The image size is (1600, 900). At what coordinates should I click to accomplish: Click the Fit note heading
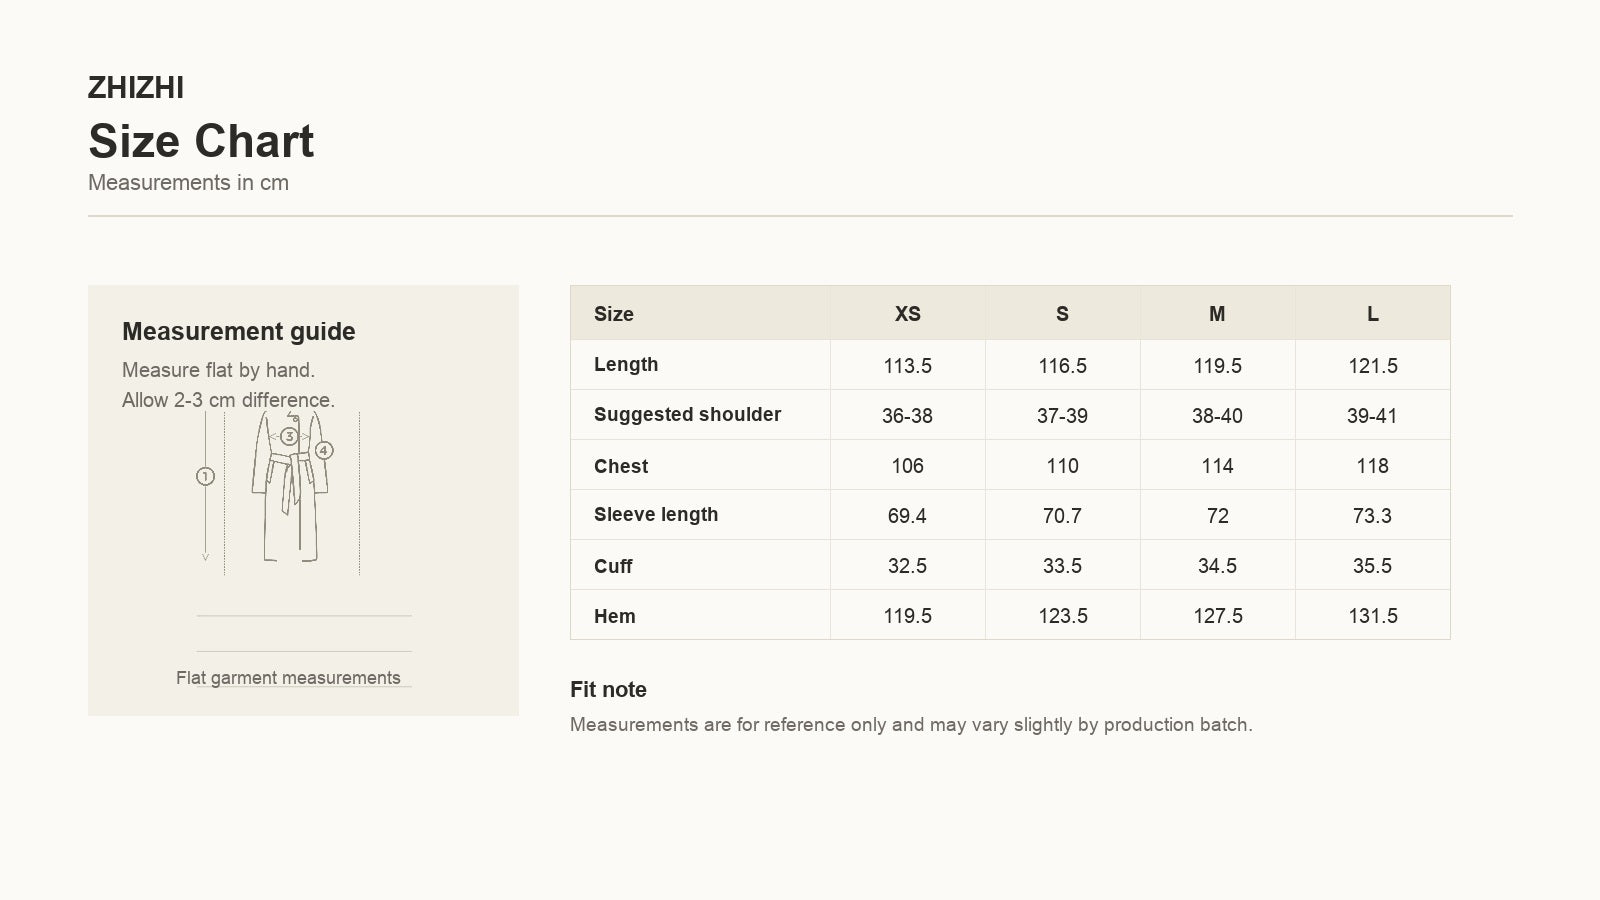608,690
